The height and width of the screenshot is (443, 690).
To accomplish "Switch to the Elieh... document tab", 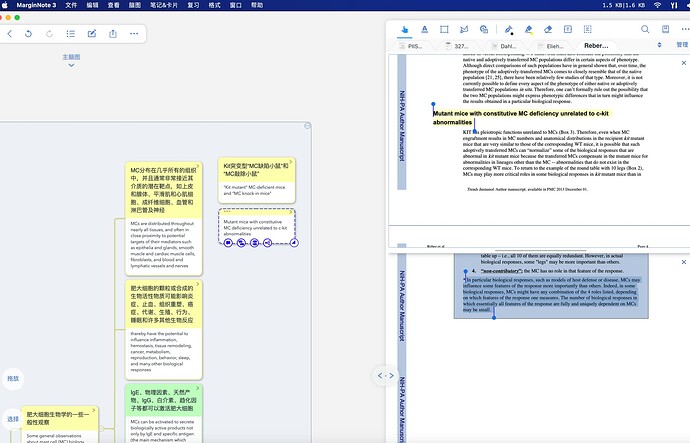I will (550, 46).
